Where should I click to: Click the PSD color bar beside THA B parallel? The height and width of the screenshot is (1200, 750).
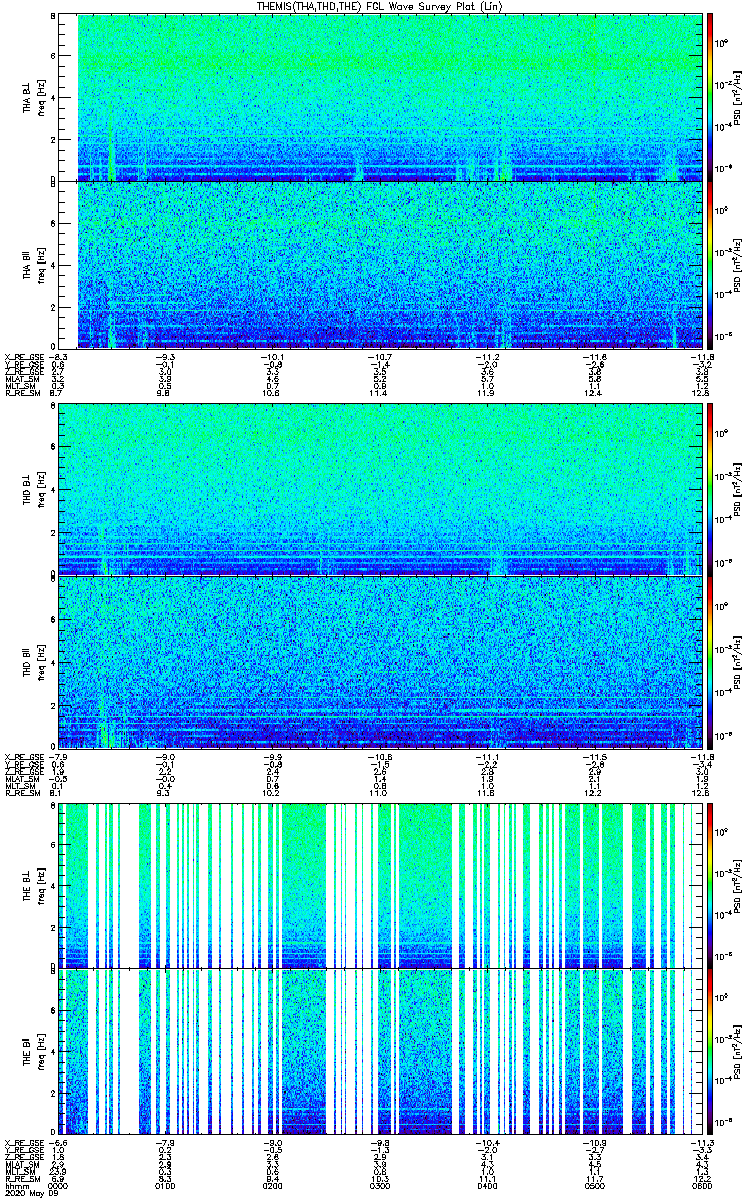[x=710, y=265]
